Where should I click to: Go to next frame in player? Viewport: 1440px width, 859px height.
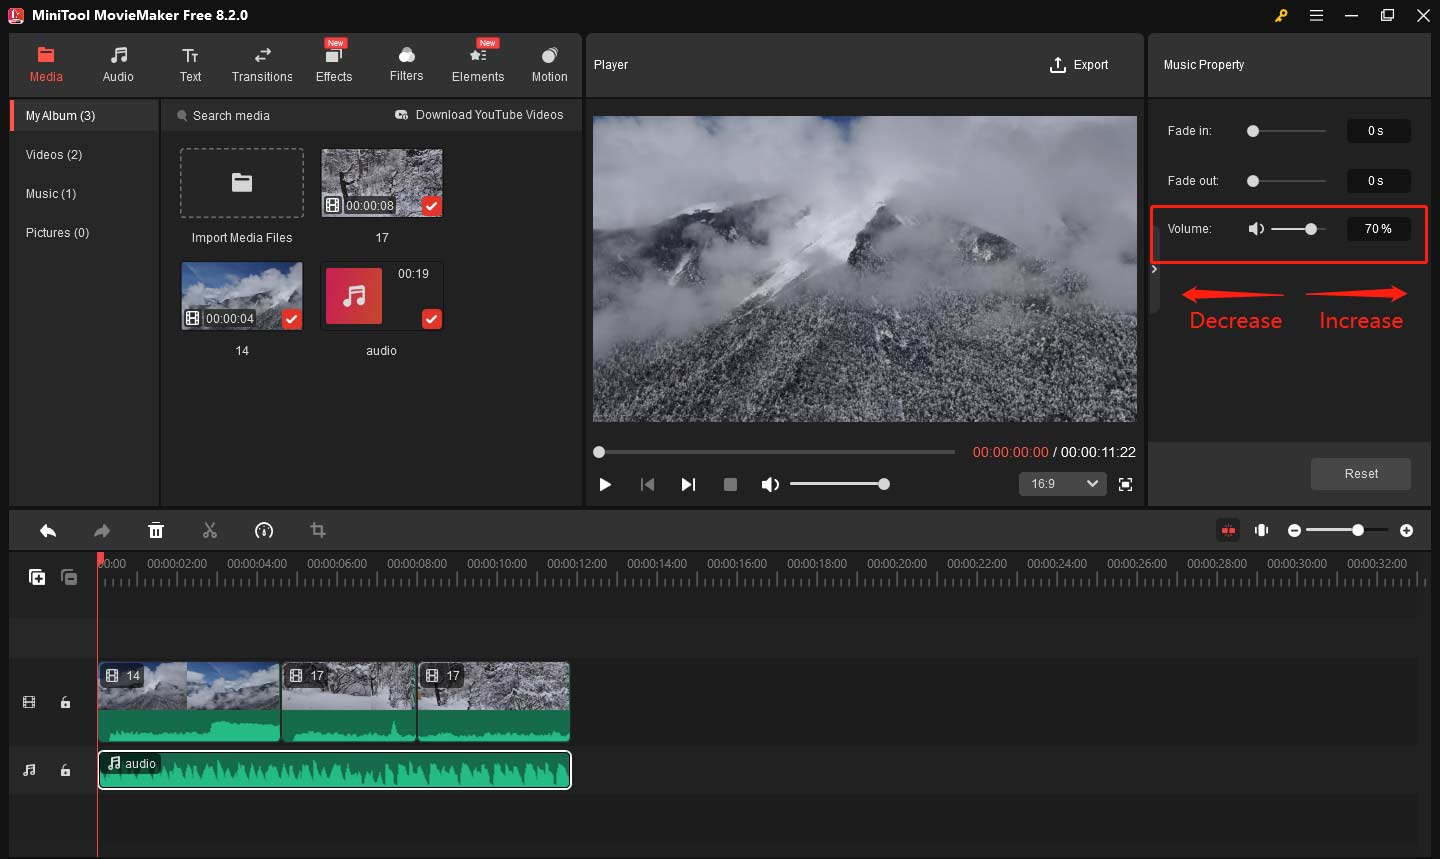(x=688, y=484)
